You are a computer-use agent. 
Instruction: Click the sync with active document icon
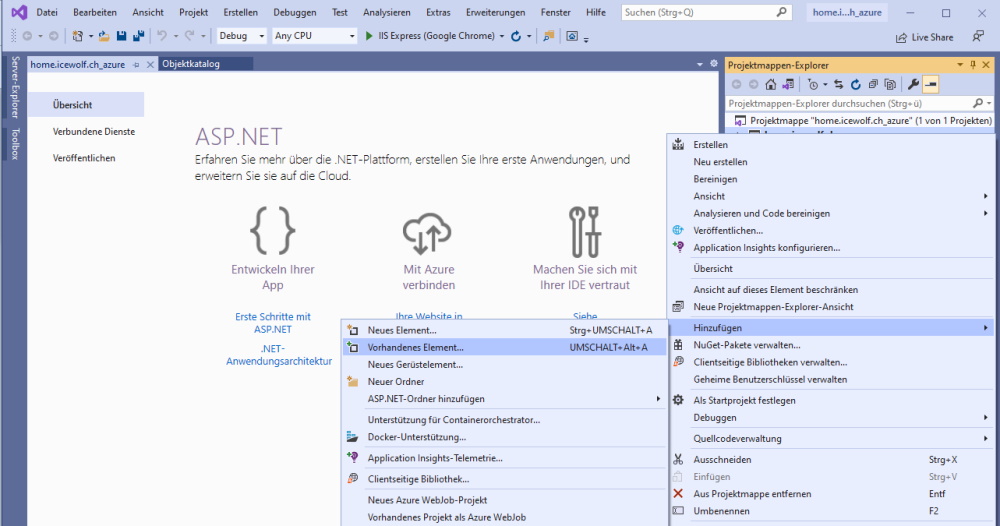839,84
